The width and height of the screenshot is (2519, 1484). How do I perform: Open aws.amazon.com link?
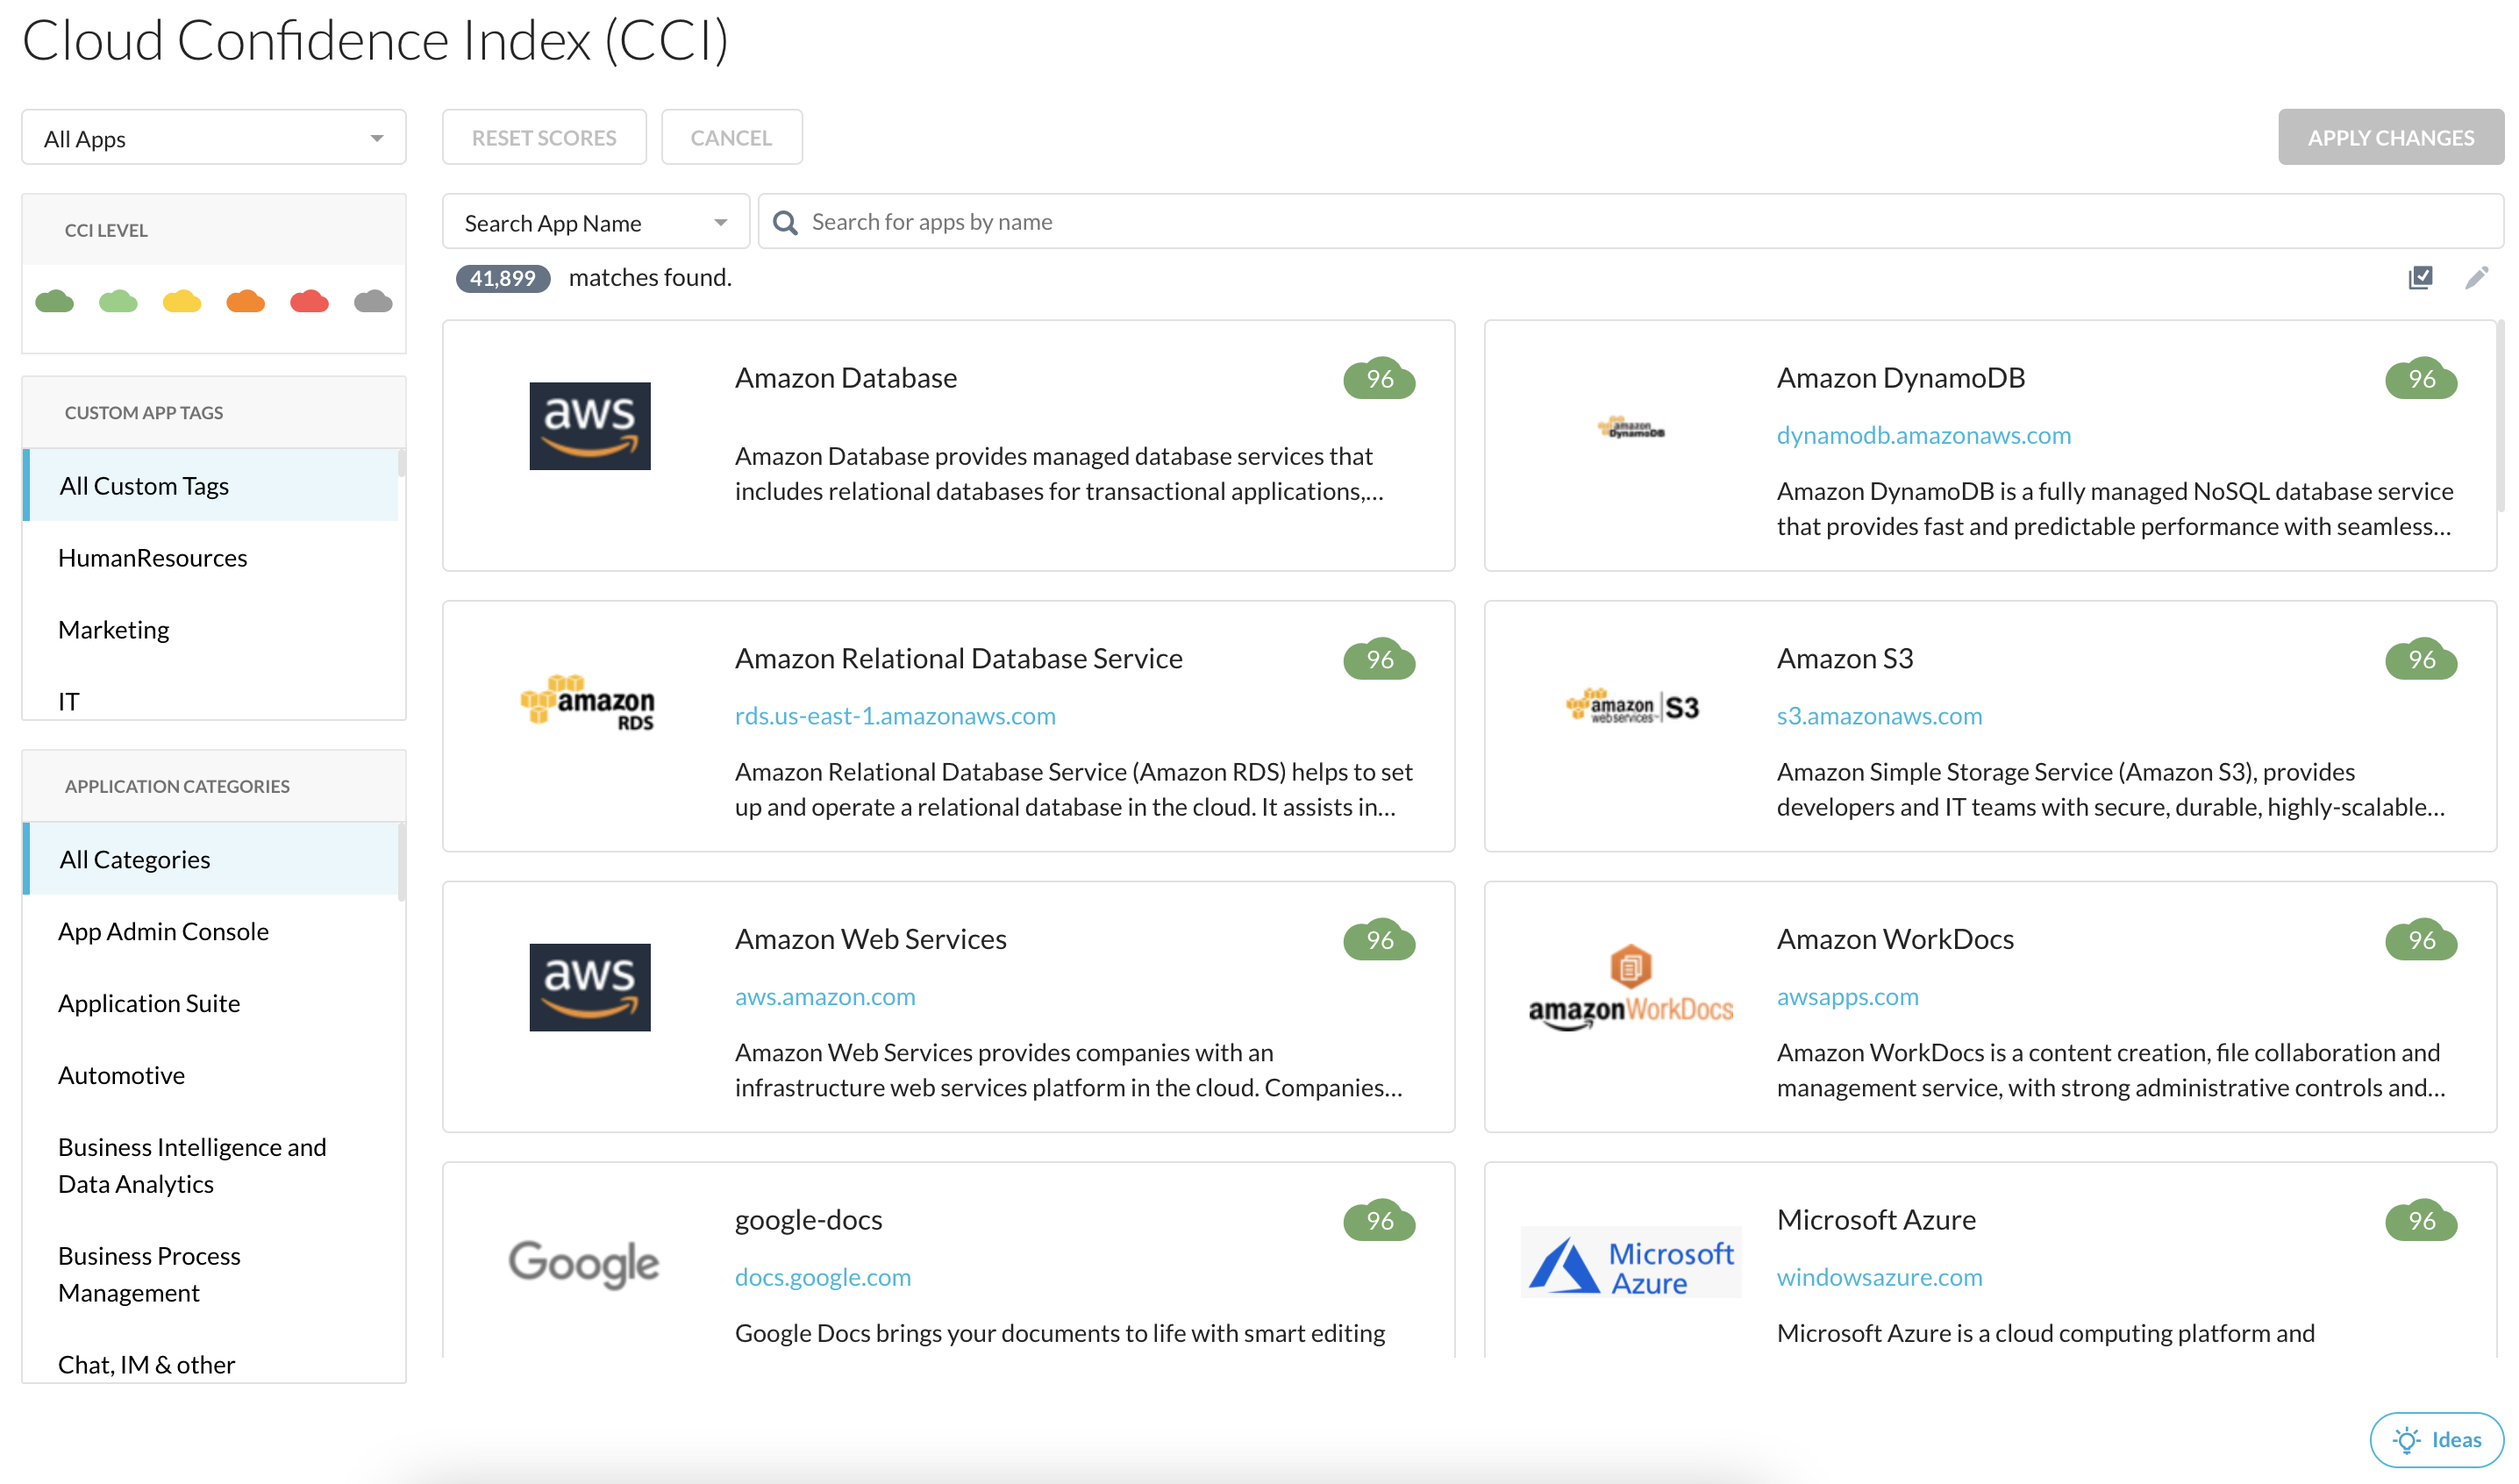click(x=825, y=998)
